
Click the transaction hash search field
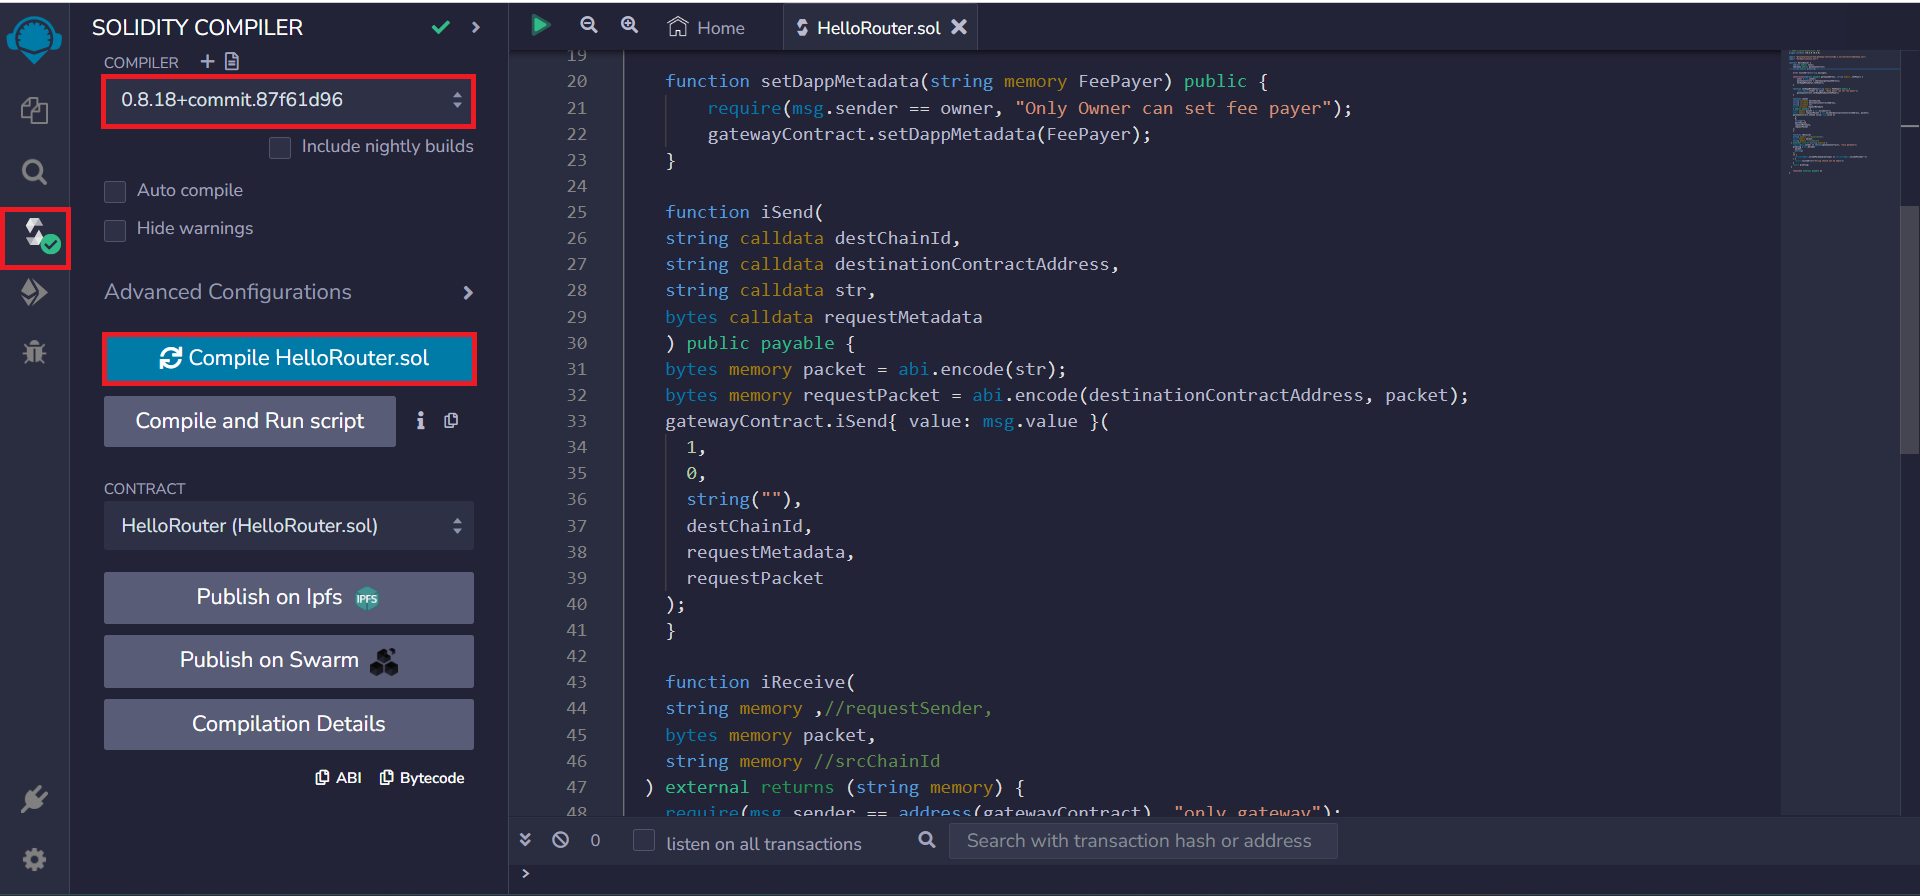tap(1141, 841)
